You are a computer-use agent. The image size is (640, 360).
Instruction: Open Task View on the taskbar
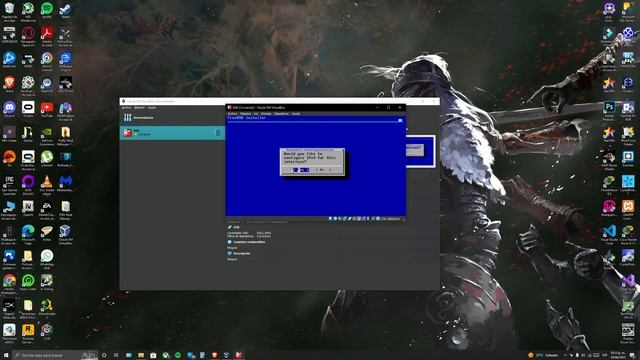[116, 356]
